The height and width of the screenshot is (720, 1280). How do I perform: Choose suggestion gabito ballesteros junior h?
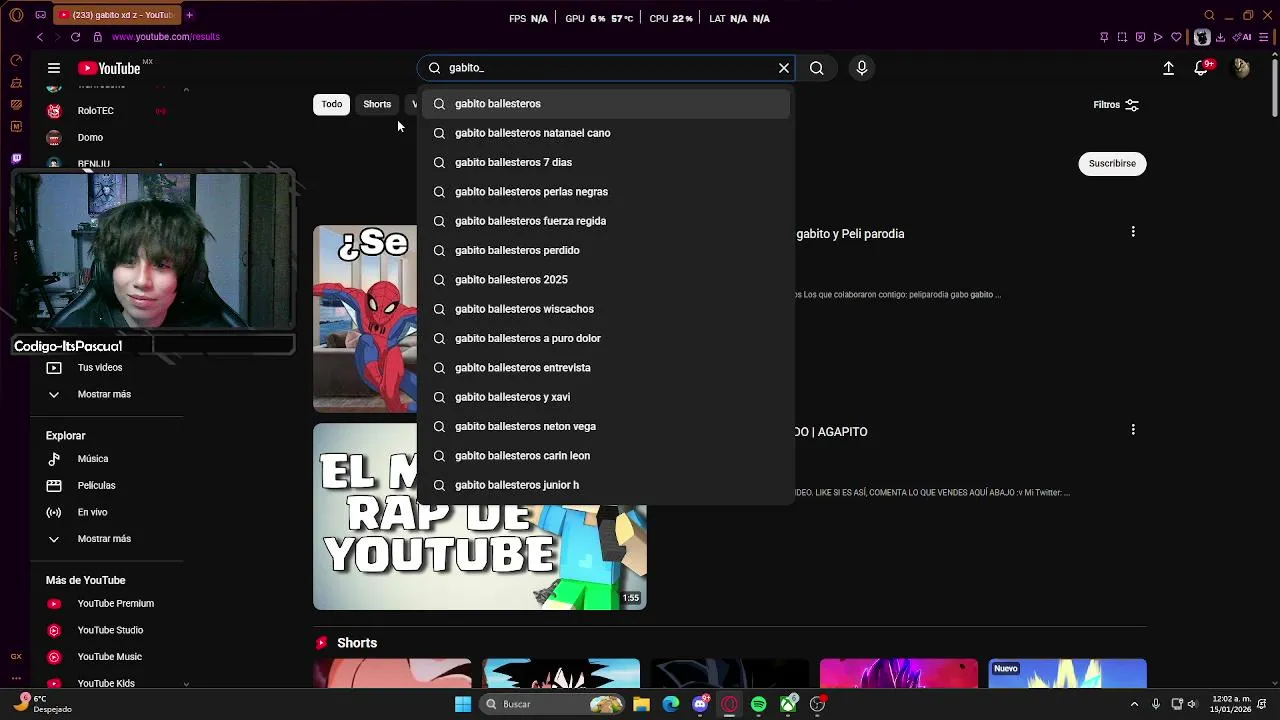tap(606, 485)
